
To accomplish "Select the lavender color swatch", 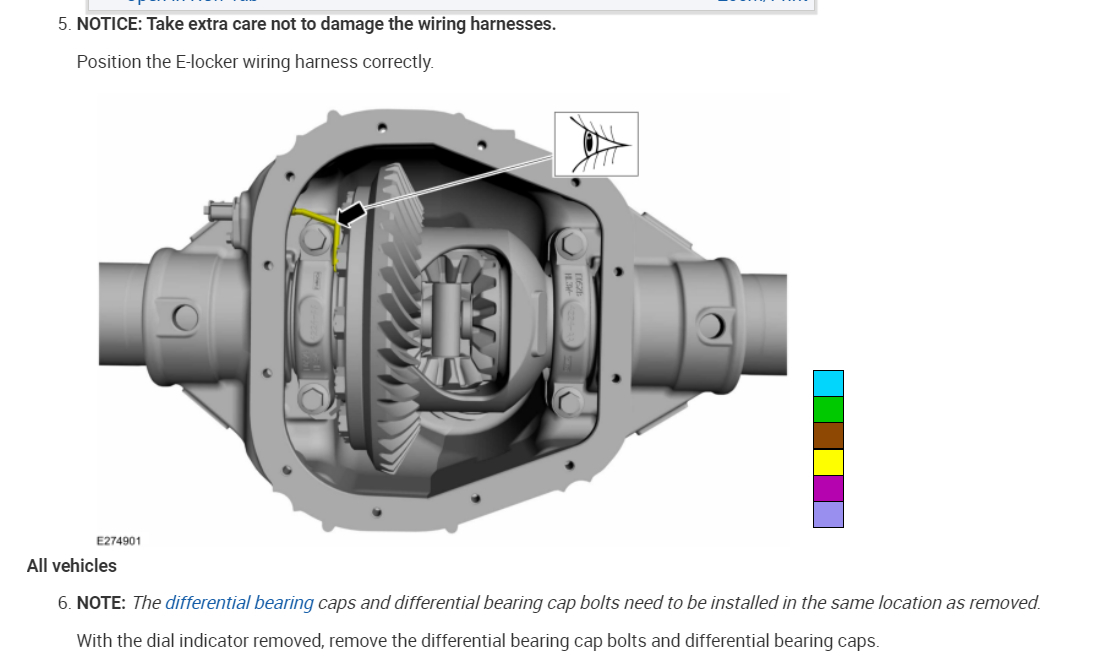I will 828,515.
